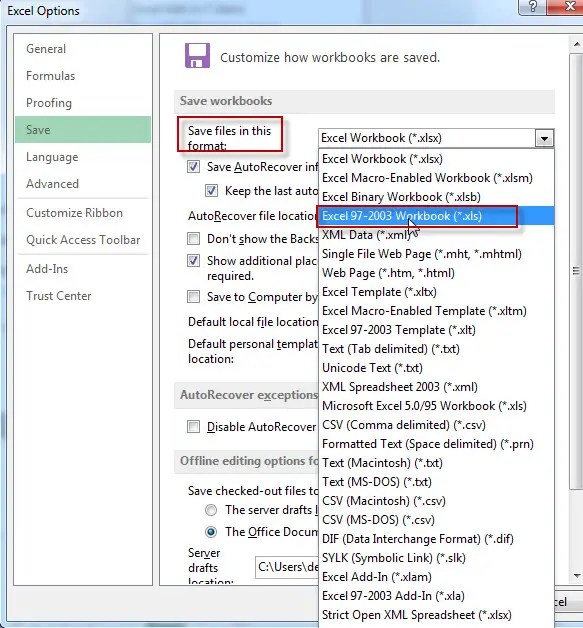Open the Trust Center category

tap(83, 296)
